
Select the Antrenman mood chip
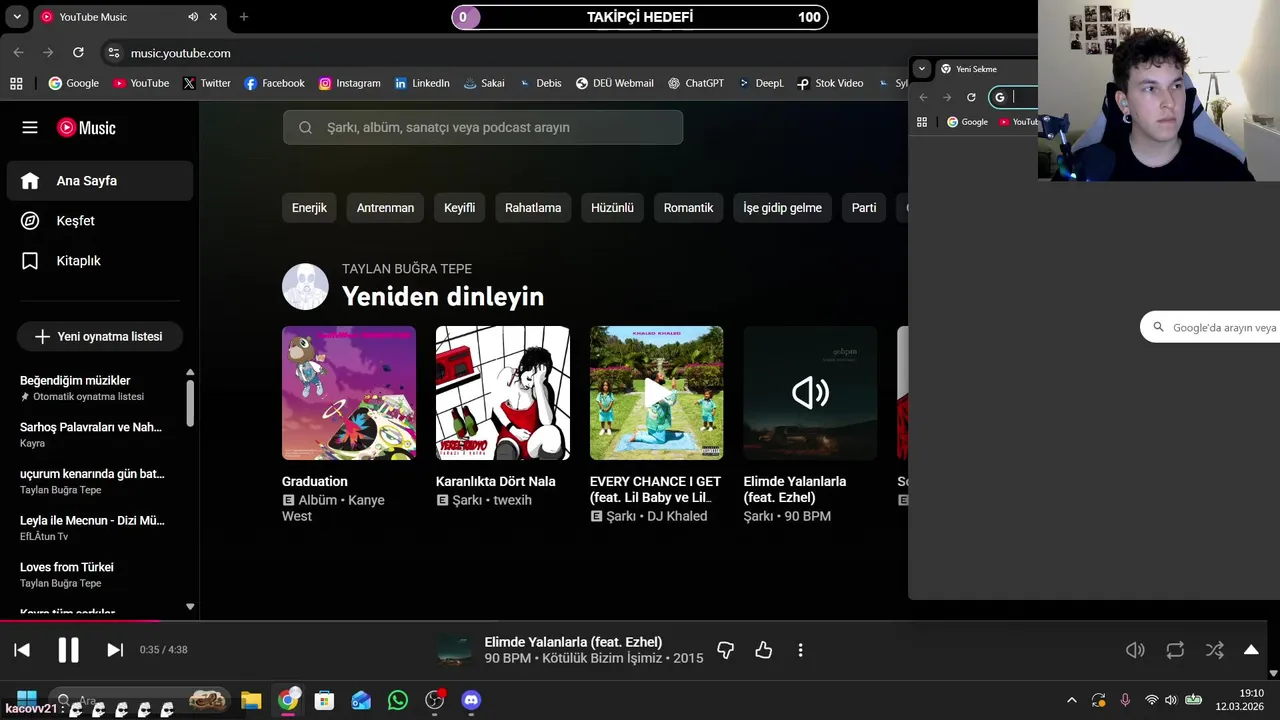[x=385, y=208]
